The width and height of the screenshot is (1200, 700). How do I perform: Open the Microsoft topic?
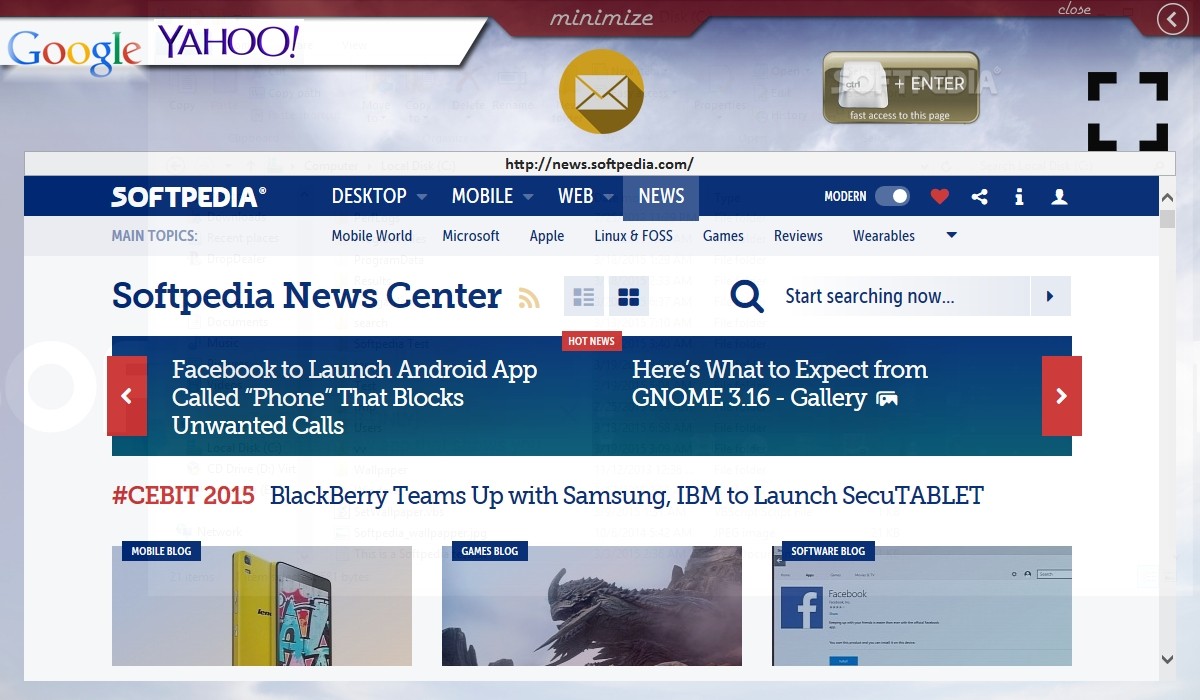pos(471,236)
